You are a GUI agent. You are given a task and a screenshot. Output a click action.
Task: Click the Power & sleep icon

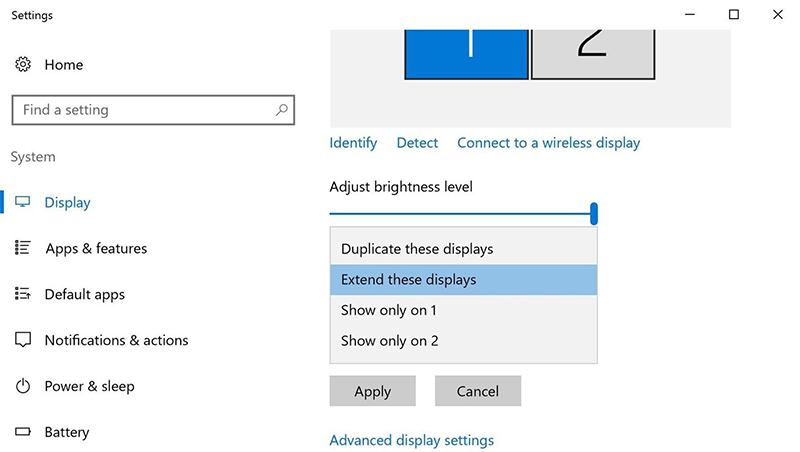coord(23,386)
